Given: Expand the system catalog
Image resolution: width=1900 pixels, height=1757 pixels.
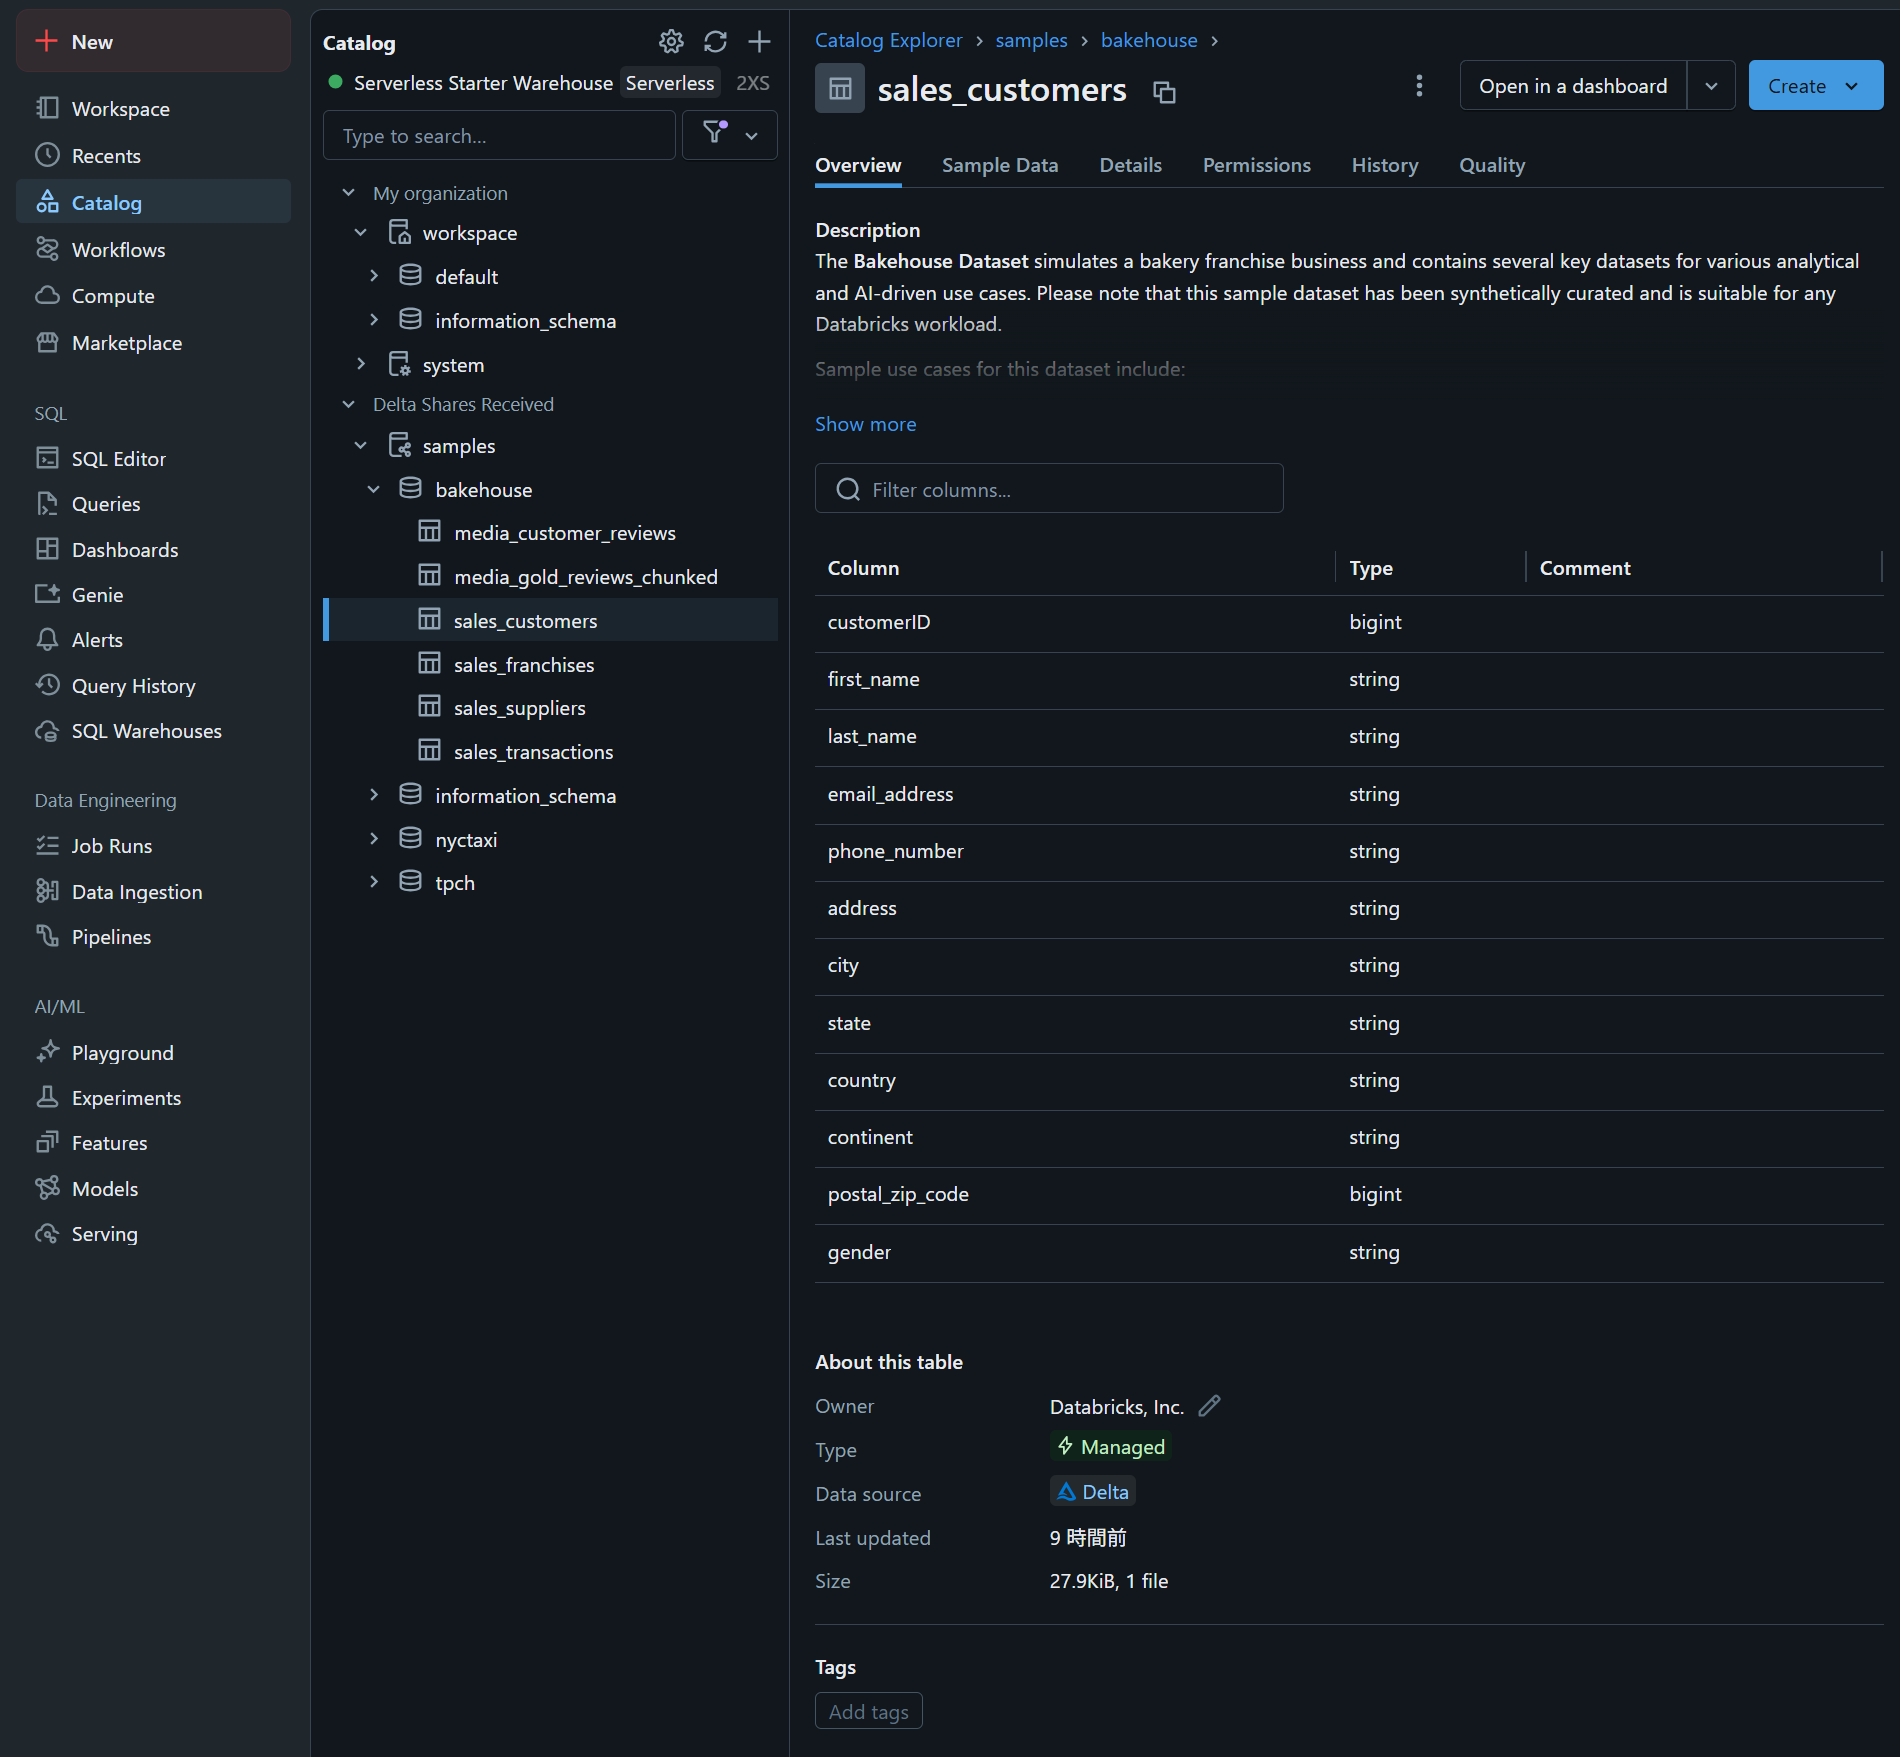Looking at the screenshot, I should point(361,364).
